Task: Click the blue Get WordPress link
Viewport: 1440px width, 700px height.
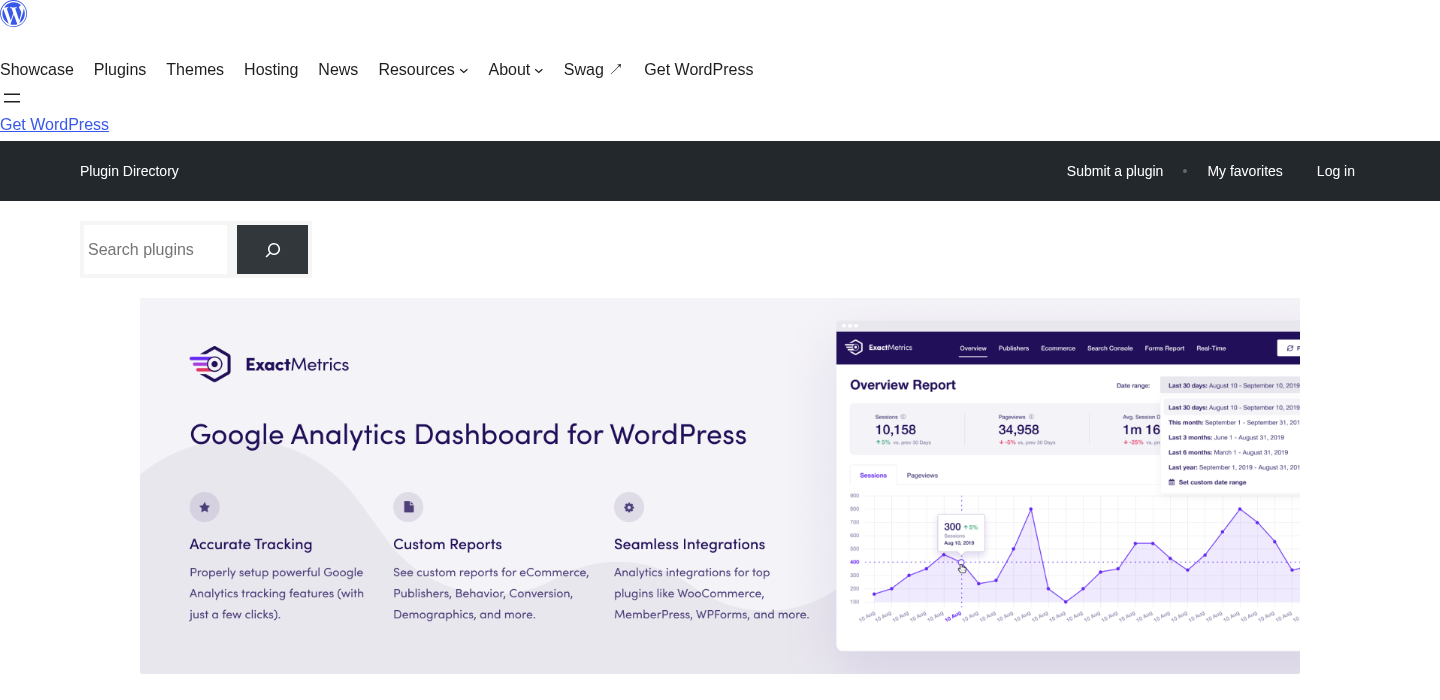Action: pos(54,125)
